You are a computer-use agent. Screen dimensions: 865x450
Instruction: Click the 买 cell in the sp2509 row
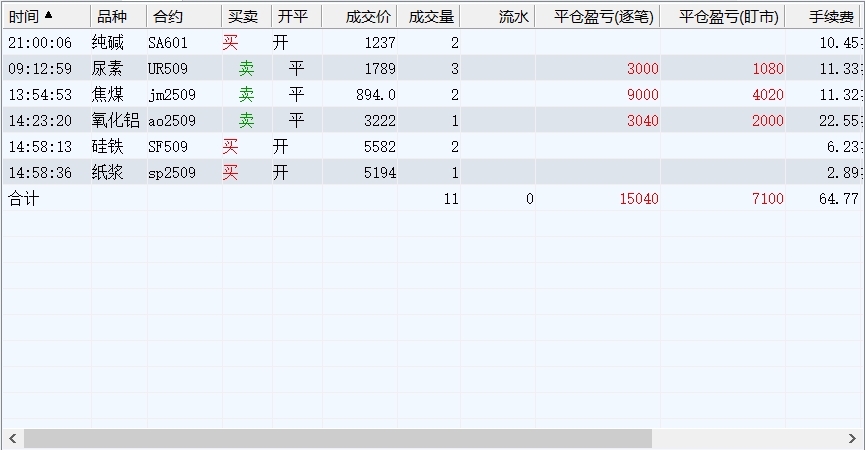point(231,172)
